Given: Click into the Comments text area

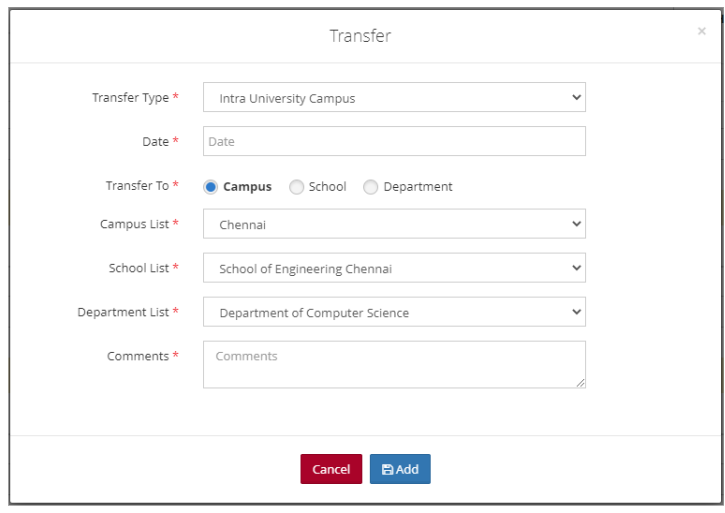Looking at the screenshot, I should 394,364.
